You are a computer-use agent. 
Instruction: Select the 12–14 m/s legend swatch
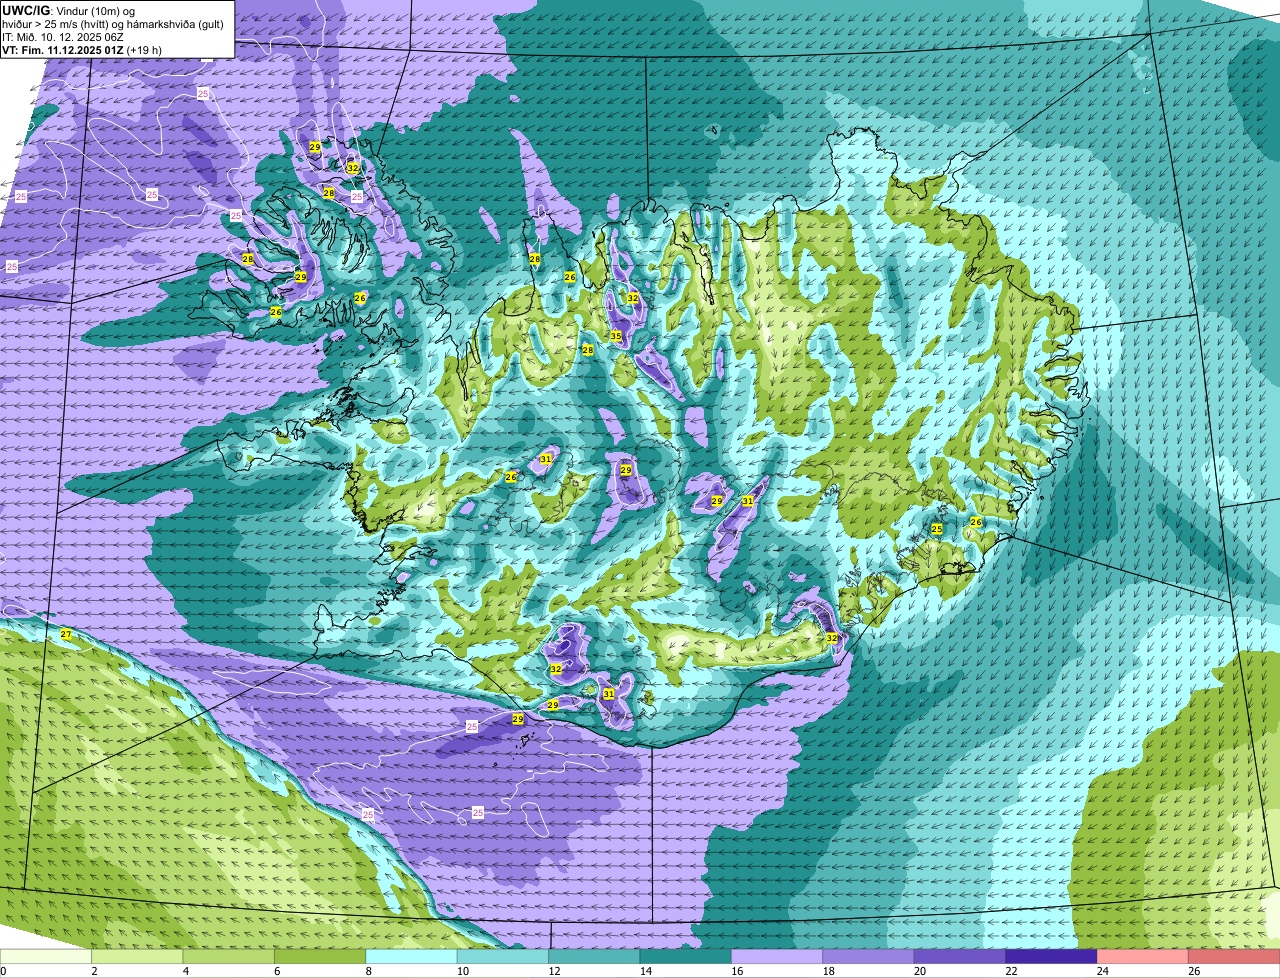pos(594,956)
